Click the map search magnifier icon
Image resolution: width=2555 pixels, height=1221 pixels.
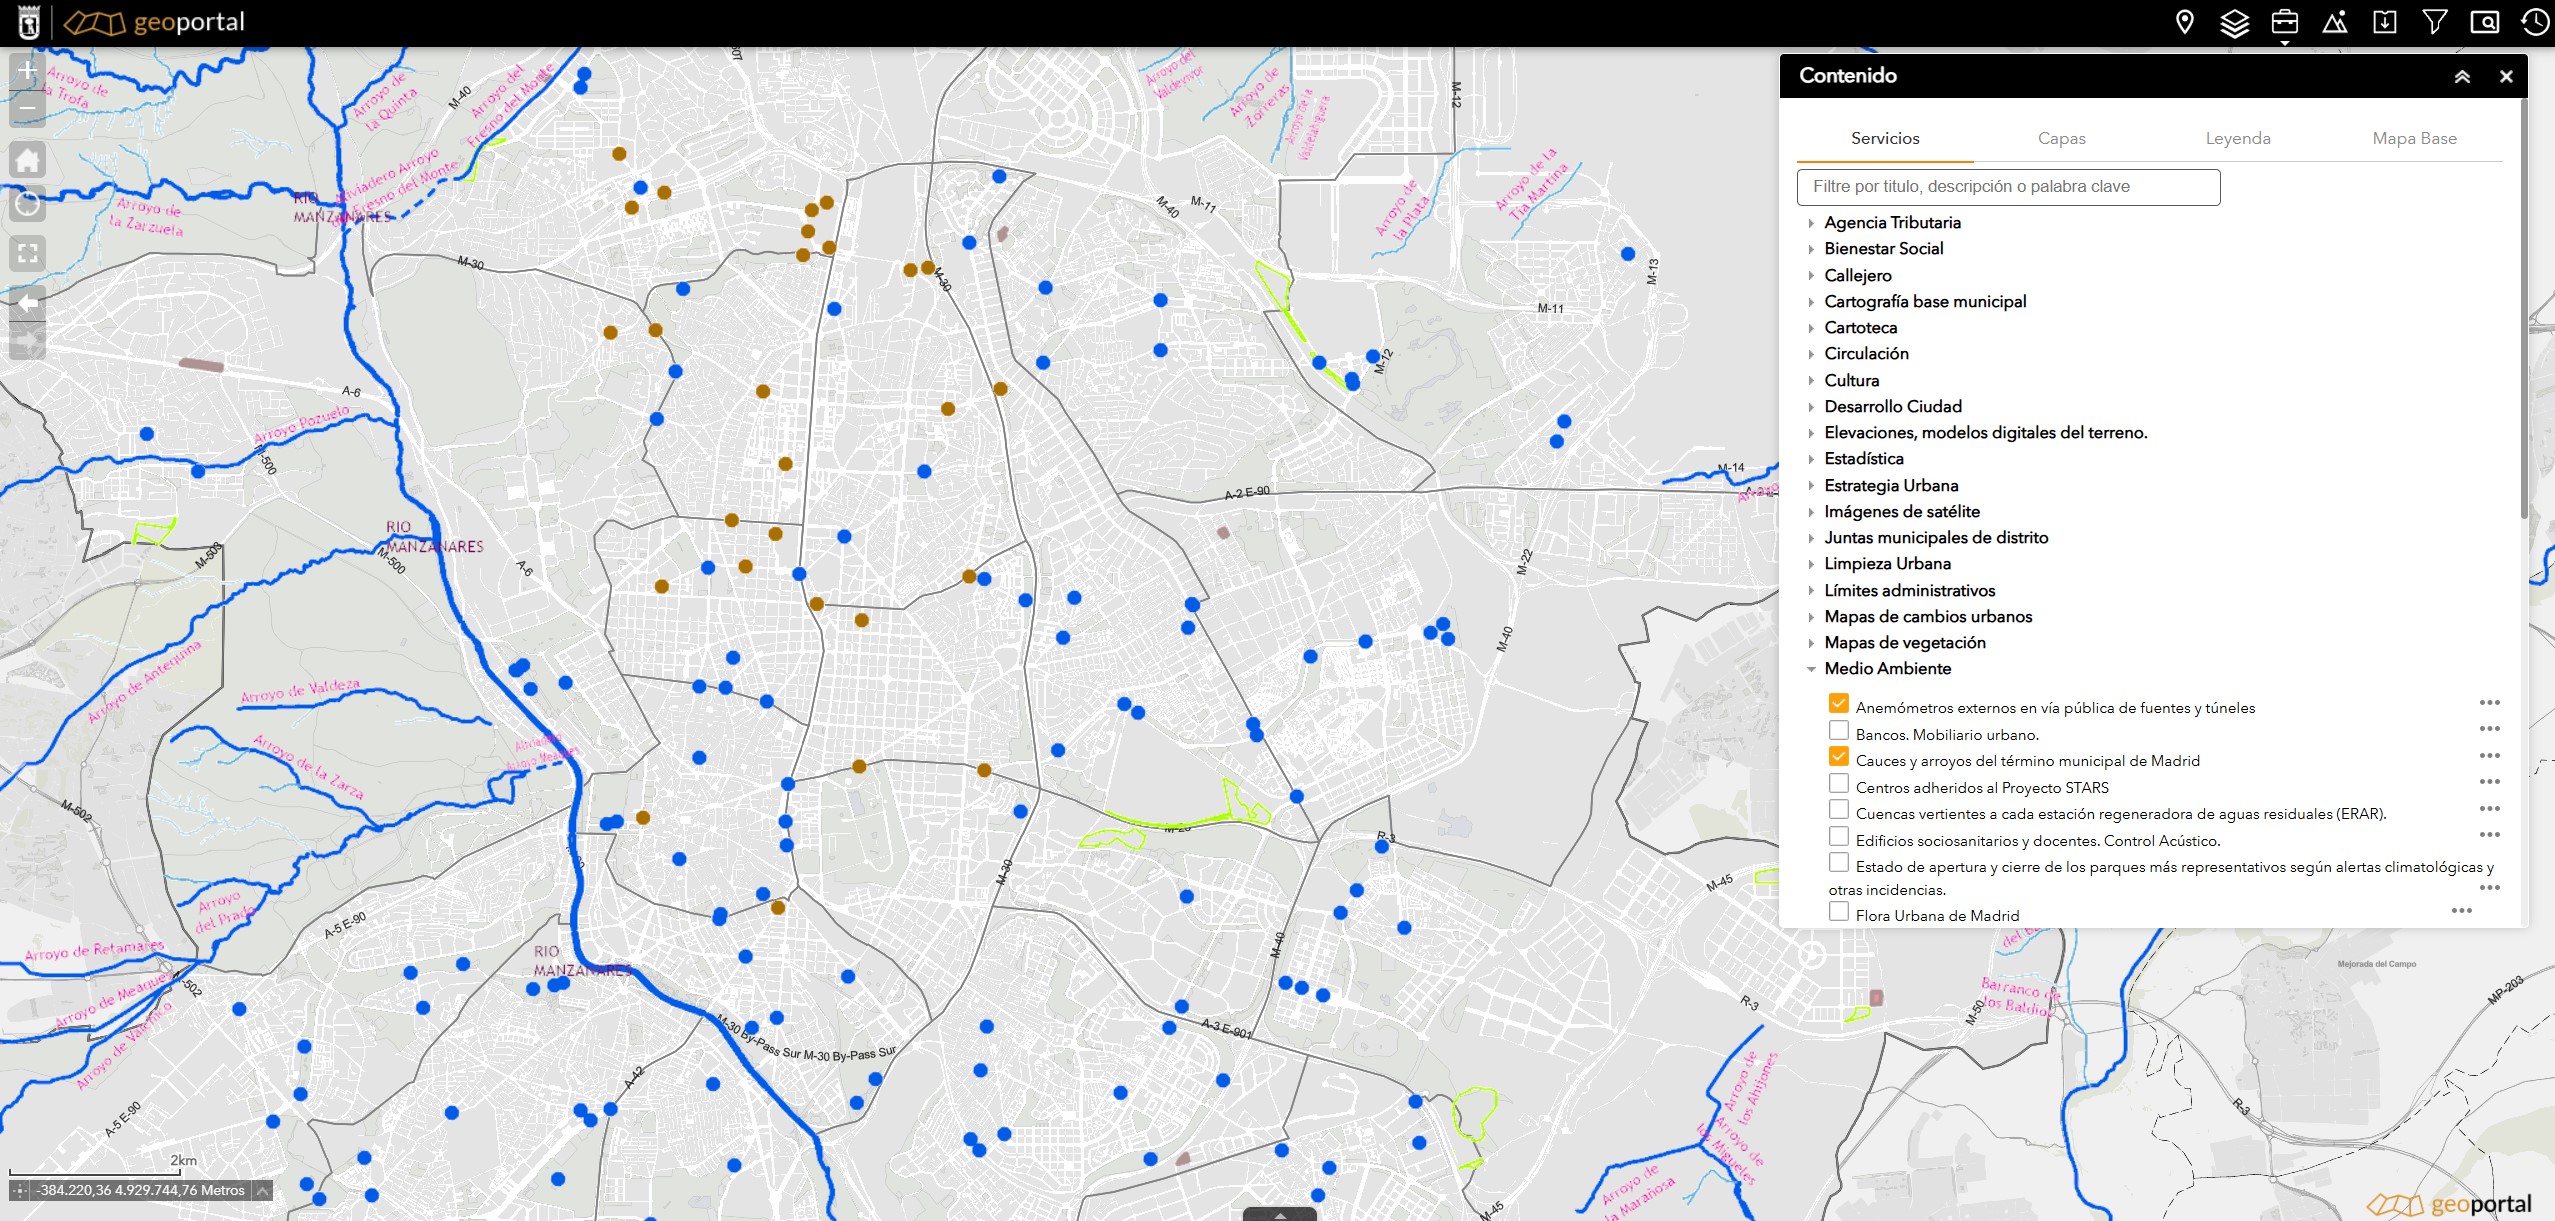coord(2485,22)
